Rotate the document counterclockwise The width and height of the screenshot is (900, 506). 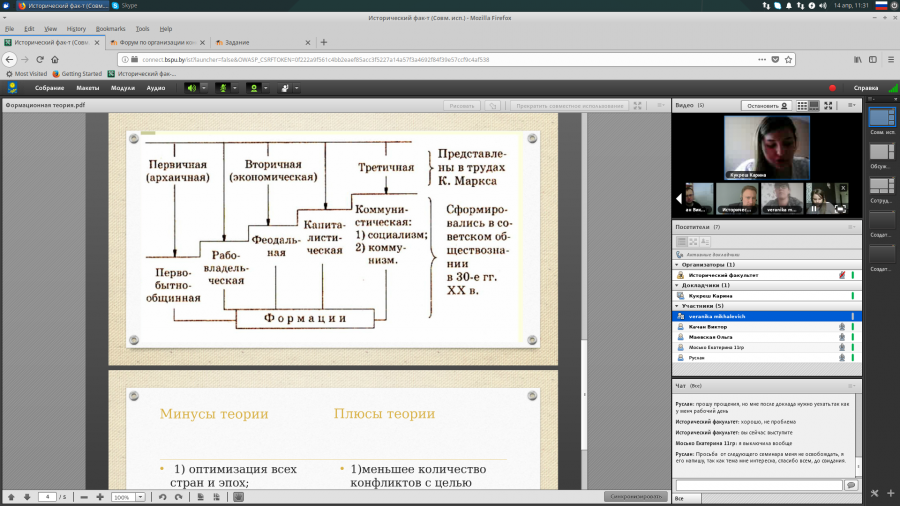162,497
